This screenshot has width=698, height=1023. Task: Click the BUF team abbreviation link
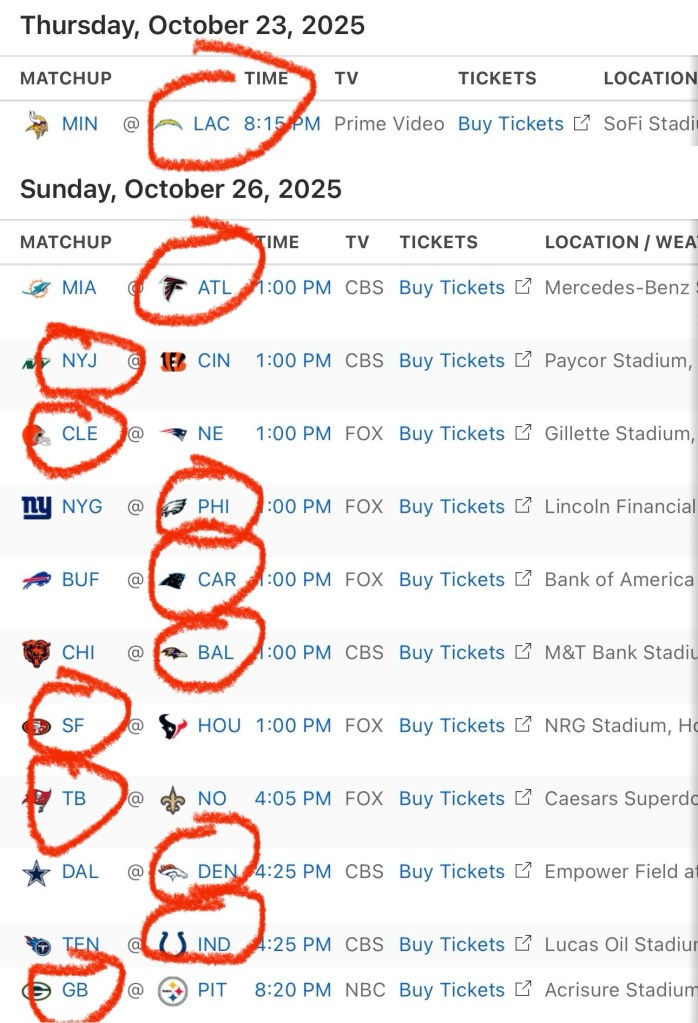81,580
